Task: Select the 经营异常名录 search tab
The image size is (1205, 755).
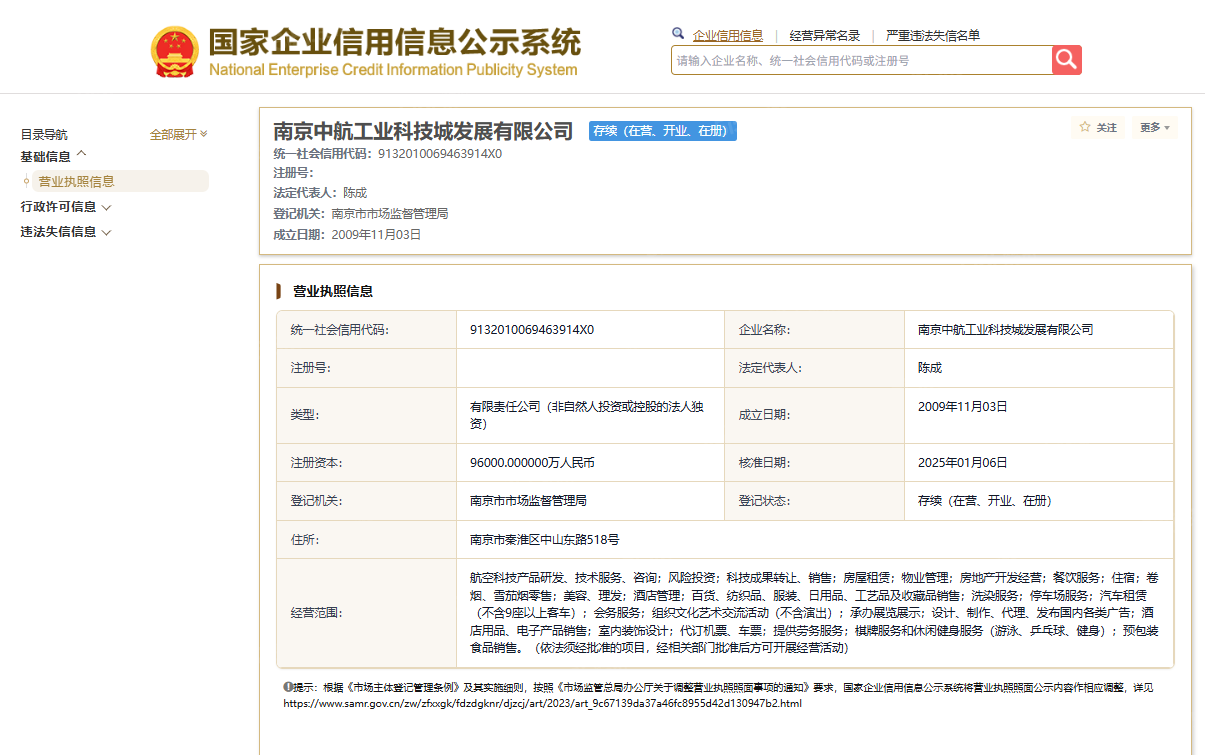Action: pos(825,35)
